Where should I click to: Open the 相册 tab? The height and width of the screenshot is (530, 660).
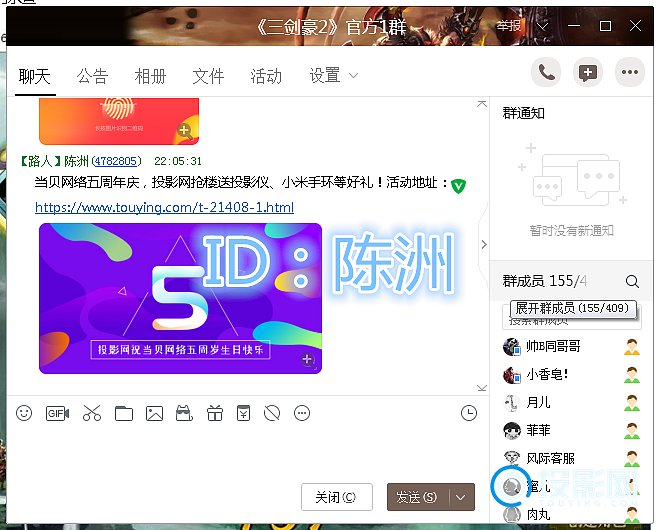coord(150,77)
